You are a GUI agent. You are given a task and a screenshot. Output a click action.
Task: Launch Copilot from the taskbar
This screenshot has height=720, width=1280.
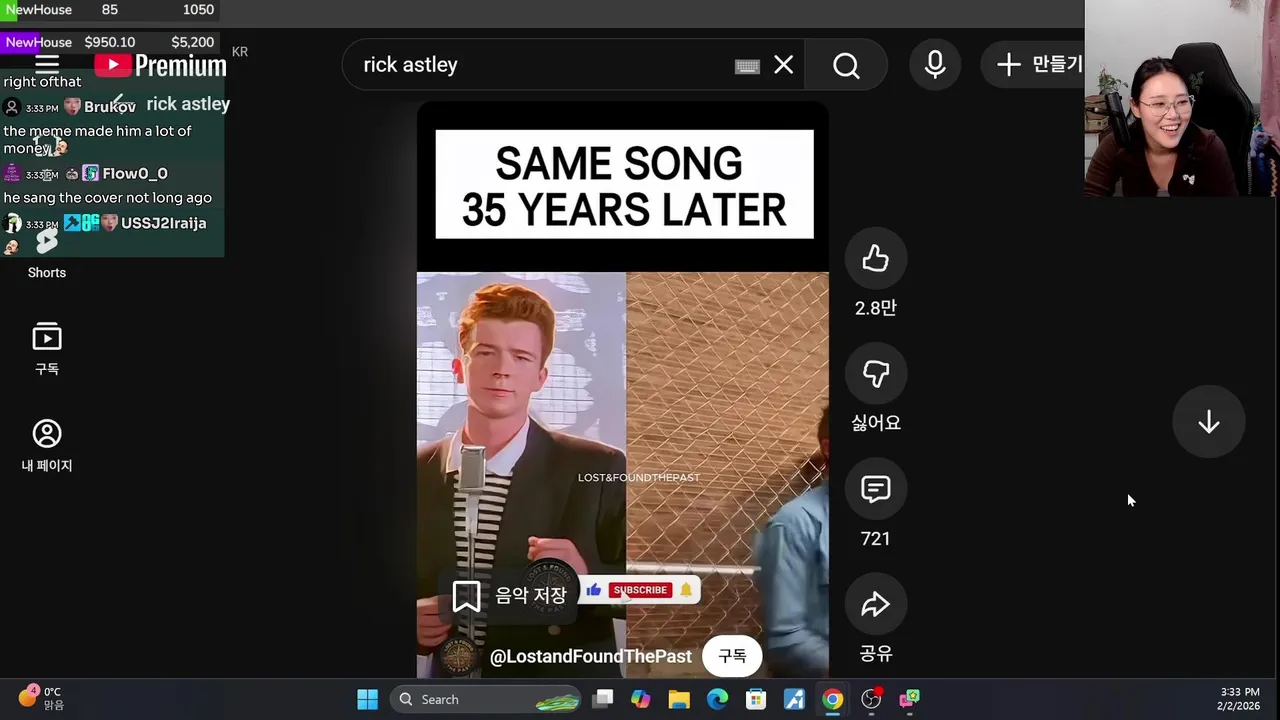[640, 699]
